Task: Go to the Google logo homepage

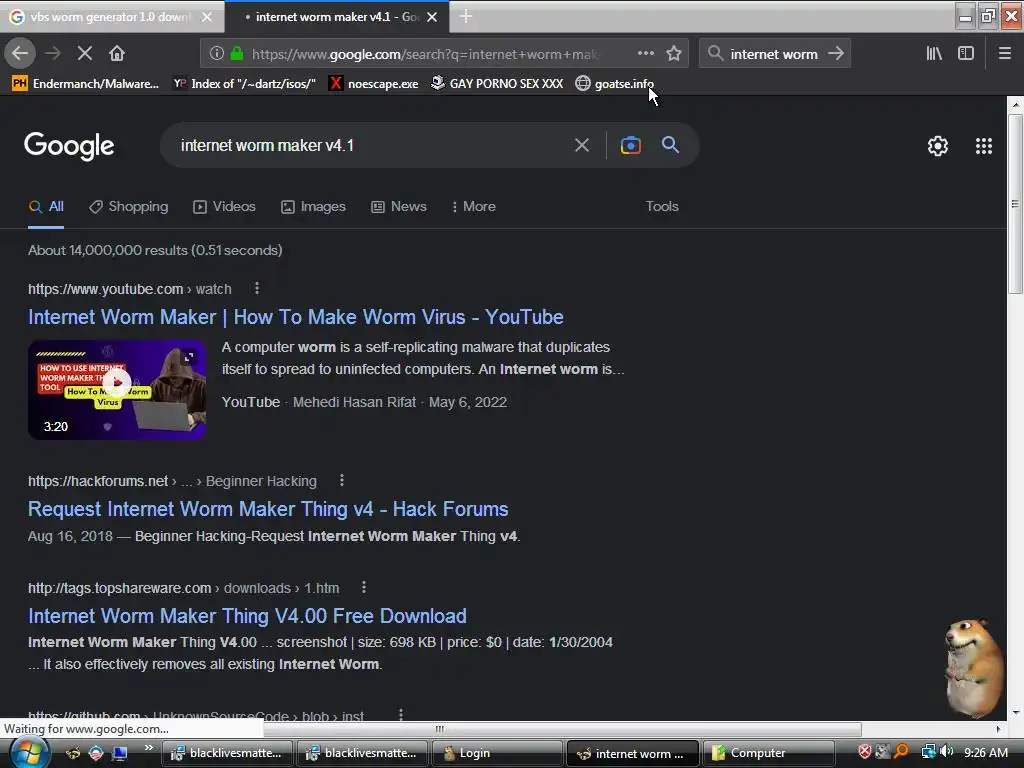Action: click(69, 146)
